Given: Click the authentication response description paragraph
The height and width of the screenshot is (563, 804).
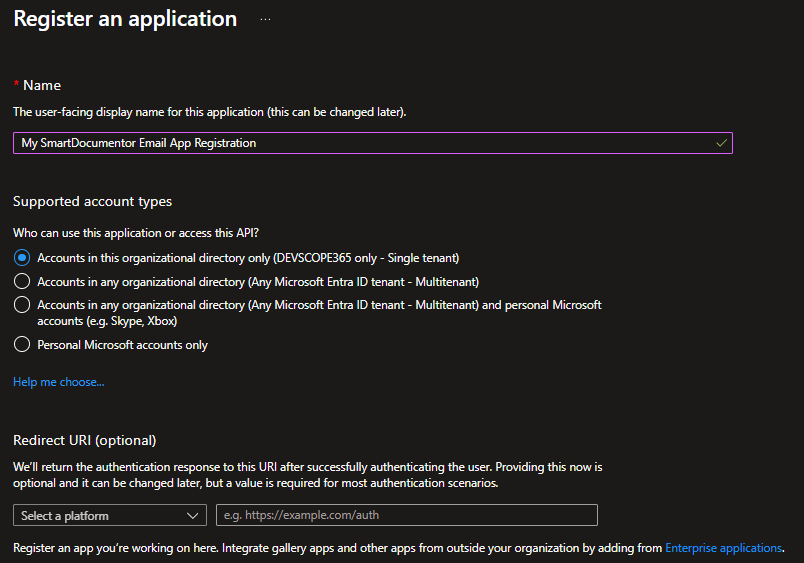Looking at the screenshot, I should coord(308,475).
